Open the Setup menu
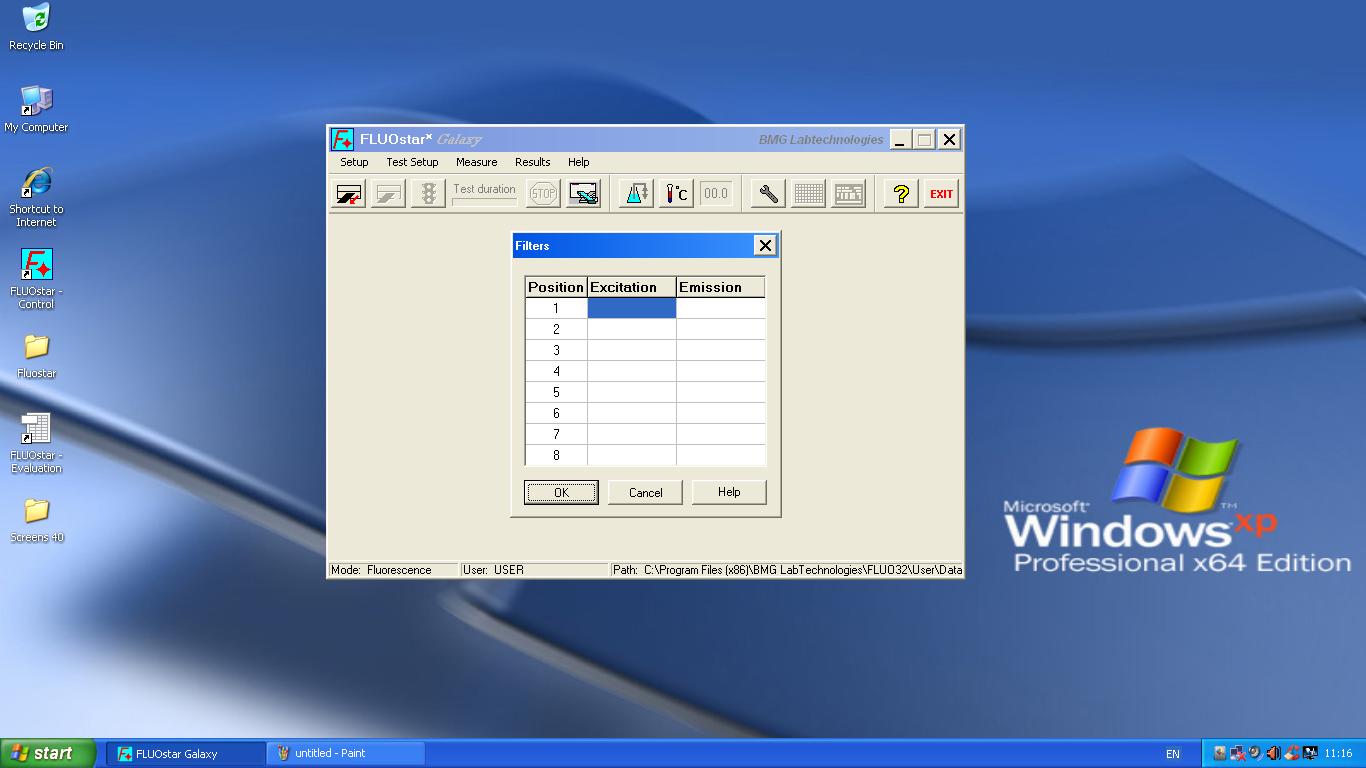1366x768 pixels. pyautogui.click(x=354, y=162)
